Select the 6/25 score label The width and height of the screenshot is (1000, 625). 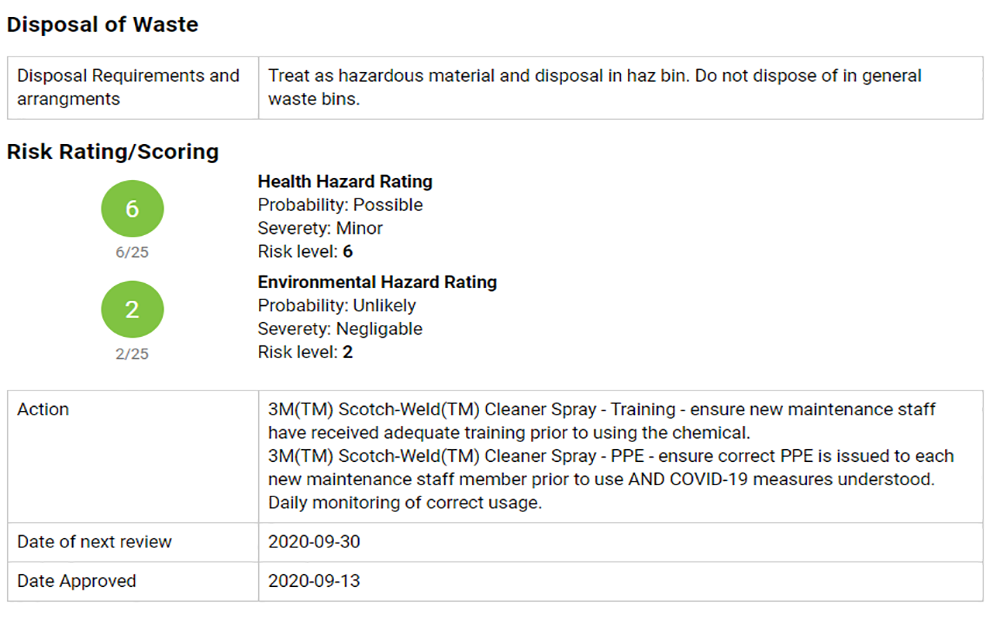coord(132,253)
